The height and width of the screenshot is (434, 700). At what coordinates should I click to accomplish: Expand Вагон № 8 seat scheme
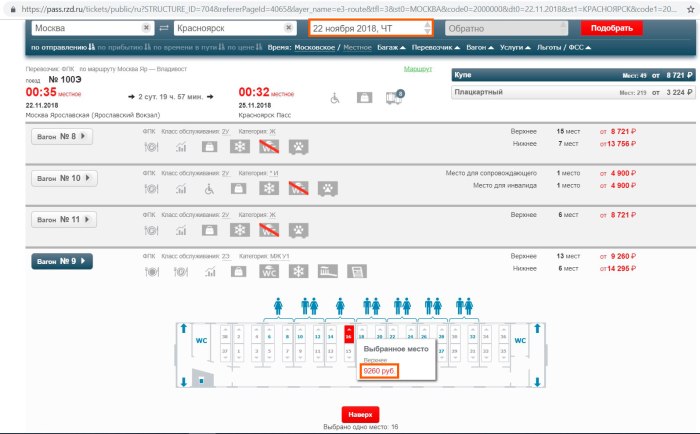pyautogui.click(x=62, y=137)
